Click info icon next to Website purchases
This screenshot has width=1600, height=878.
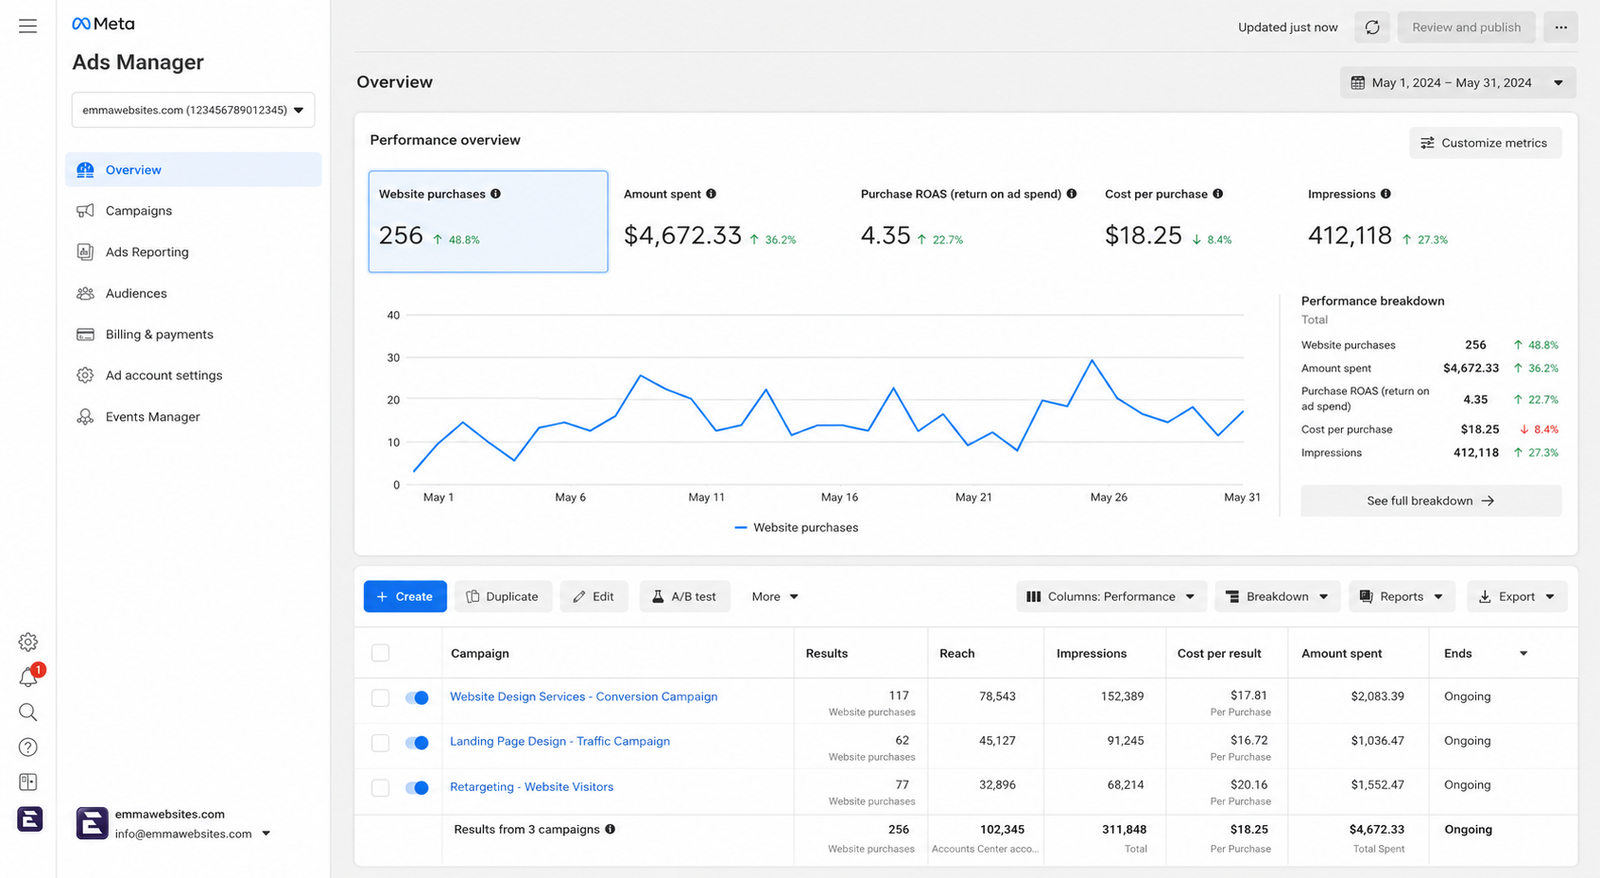click(x=496, y=194)
